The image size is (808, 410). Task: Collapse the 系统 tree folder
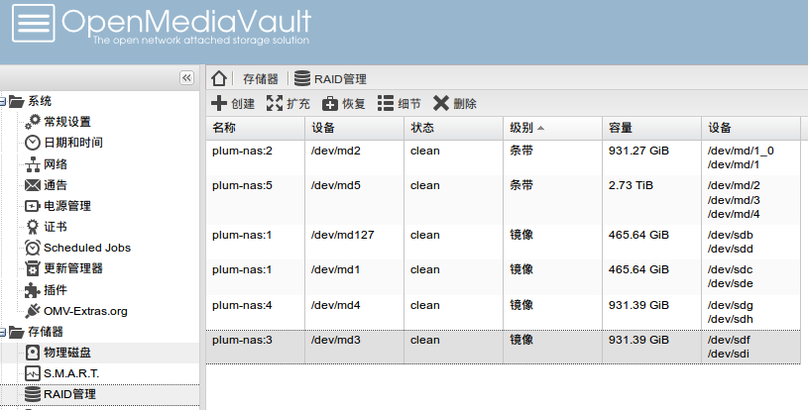(3, 101)
